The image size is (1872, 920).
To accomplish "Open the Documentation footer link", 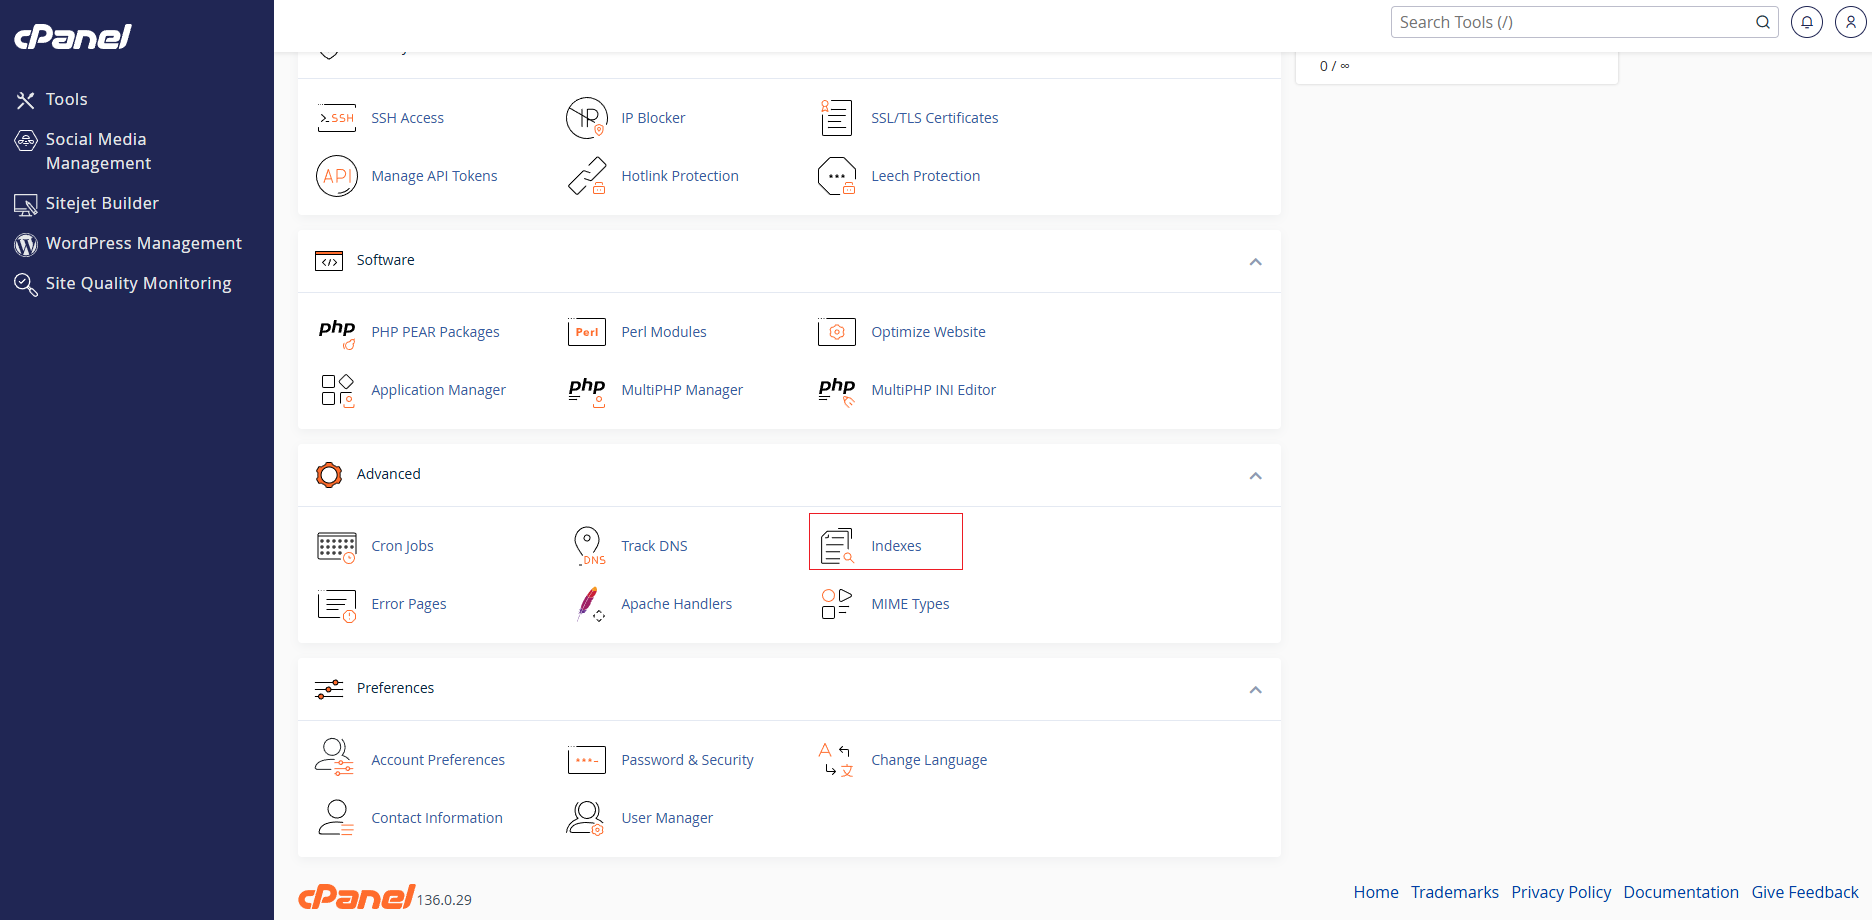I will (x=1681, y=892).
